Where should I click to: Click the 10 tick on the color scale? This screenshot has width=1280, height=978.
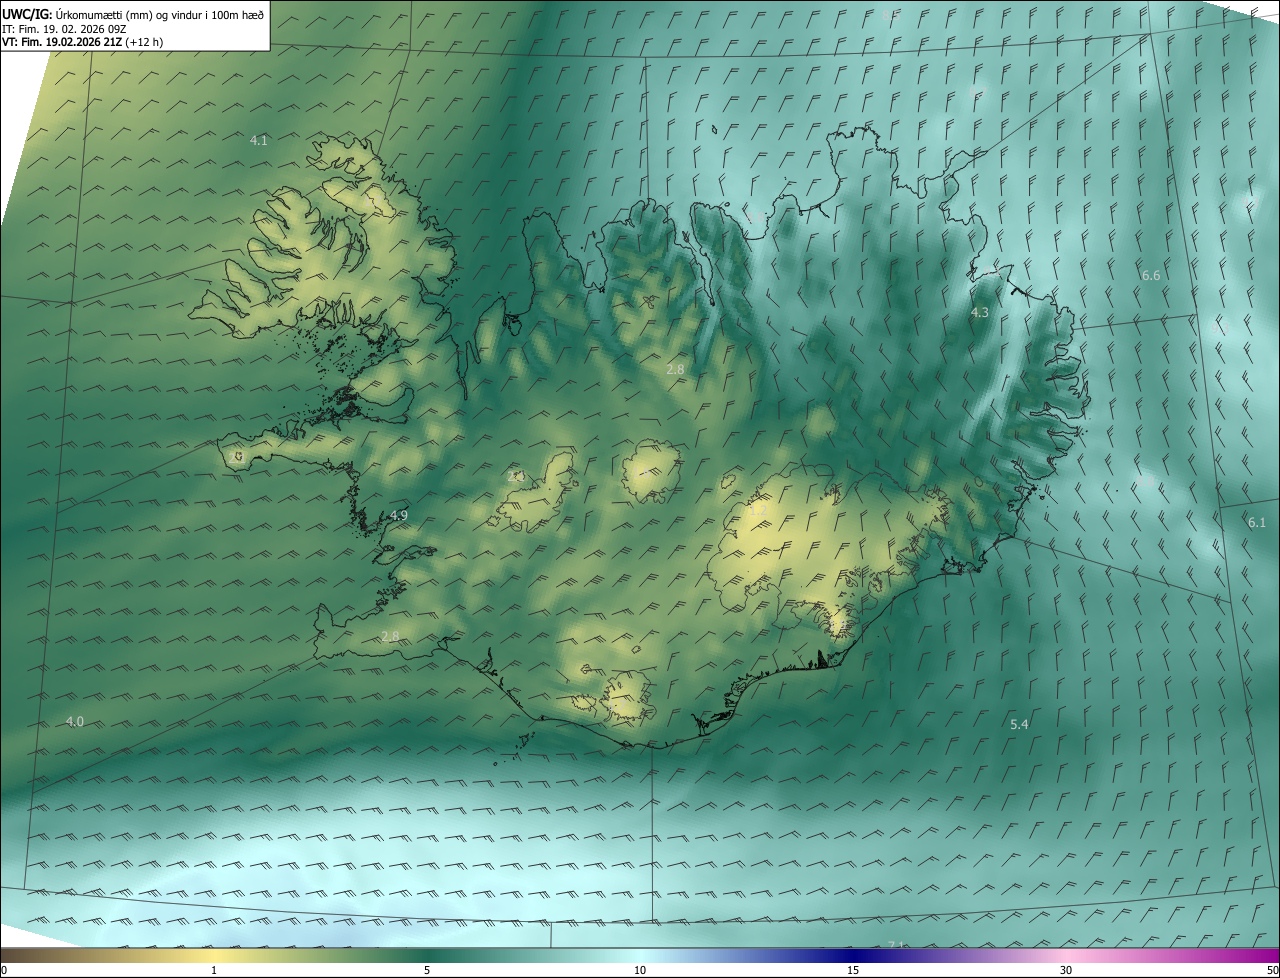click(x=640, y=971)
